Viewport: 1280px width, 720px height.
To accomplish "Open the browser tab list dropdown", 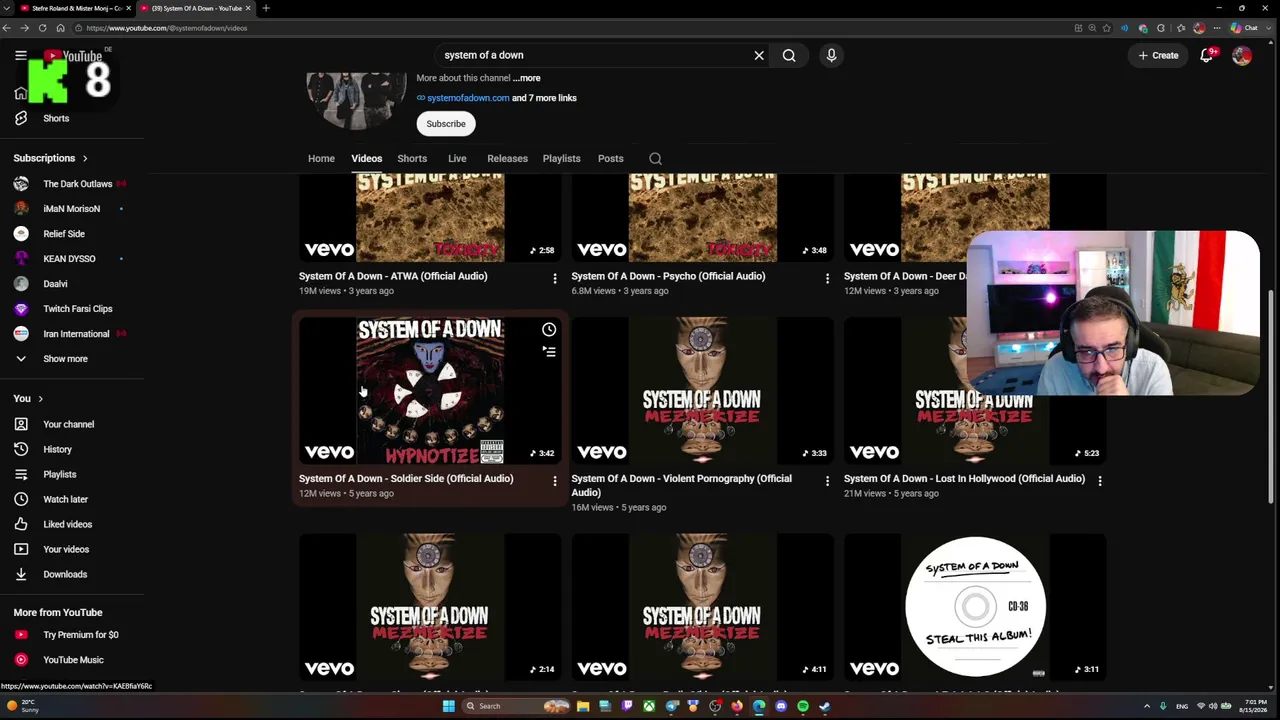I will (7, 8).
